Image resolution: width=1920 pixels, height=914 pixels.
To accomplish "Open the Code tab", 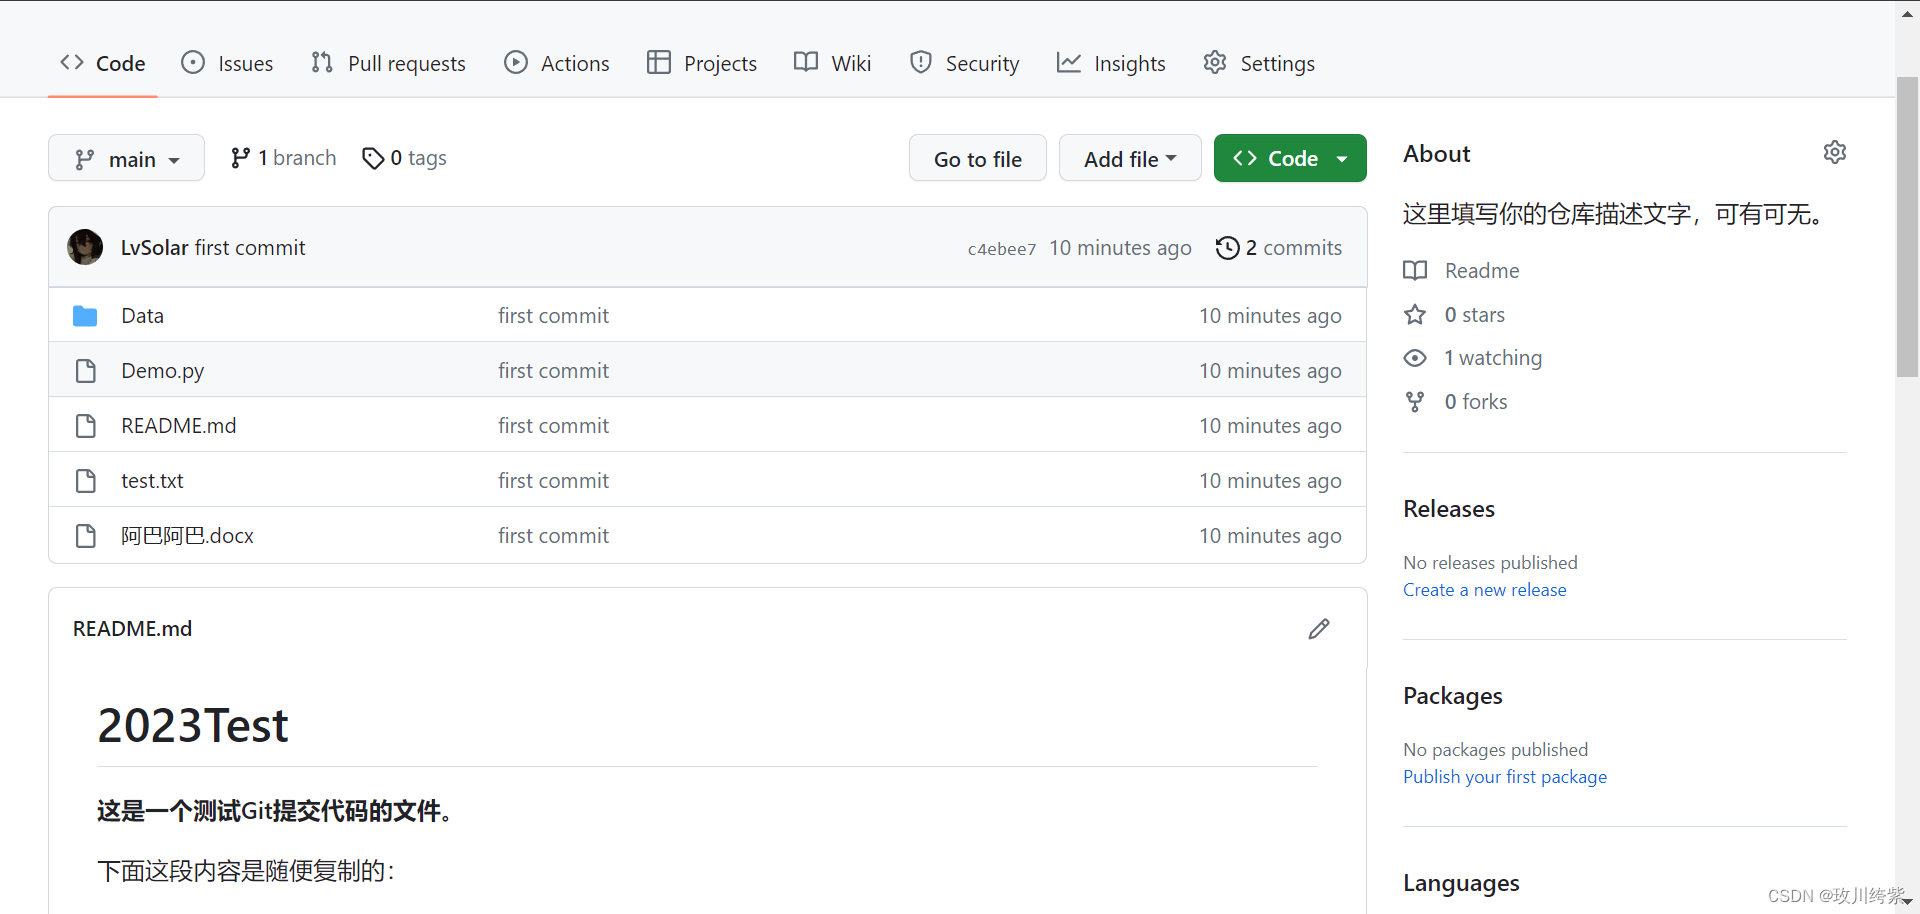I will [x=102, y=63].
